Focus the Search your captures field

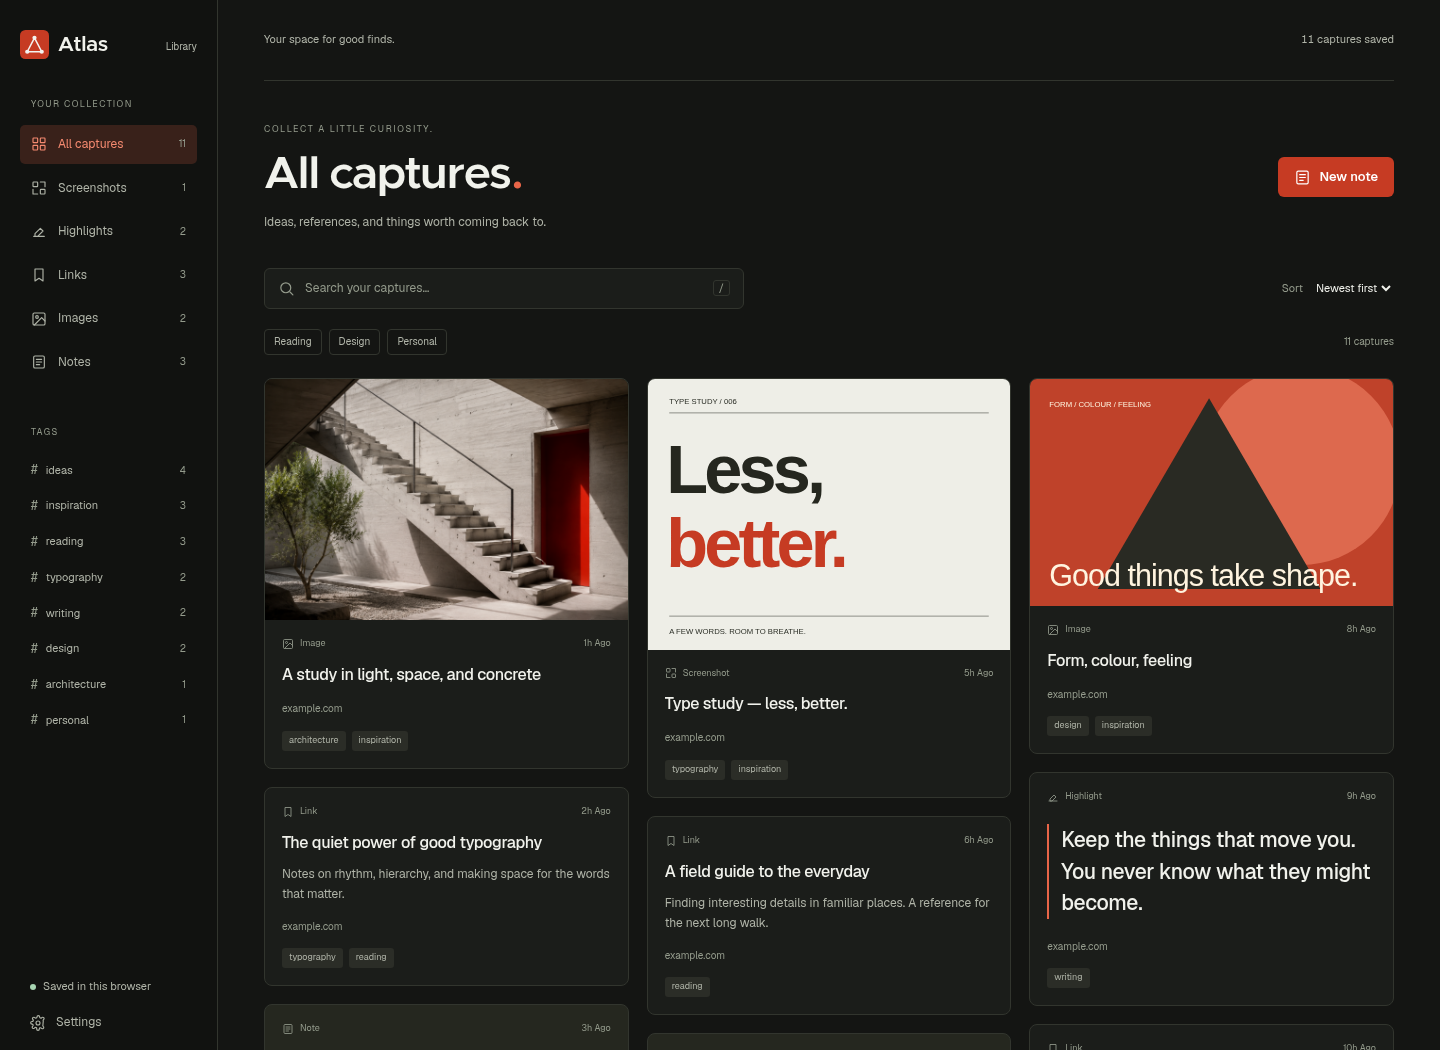[x=504, y=288]
